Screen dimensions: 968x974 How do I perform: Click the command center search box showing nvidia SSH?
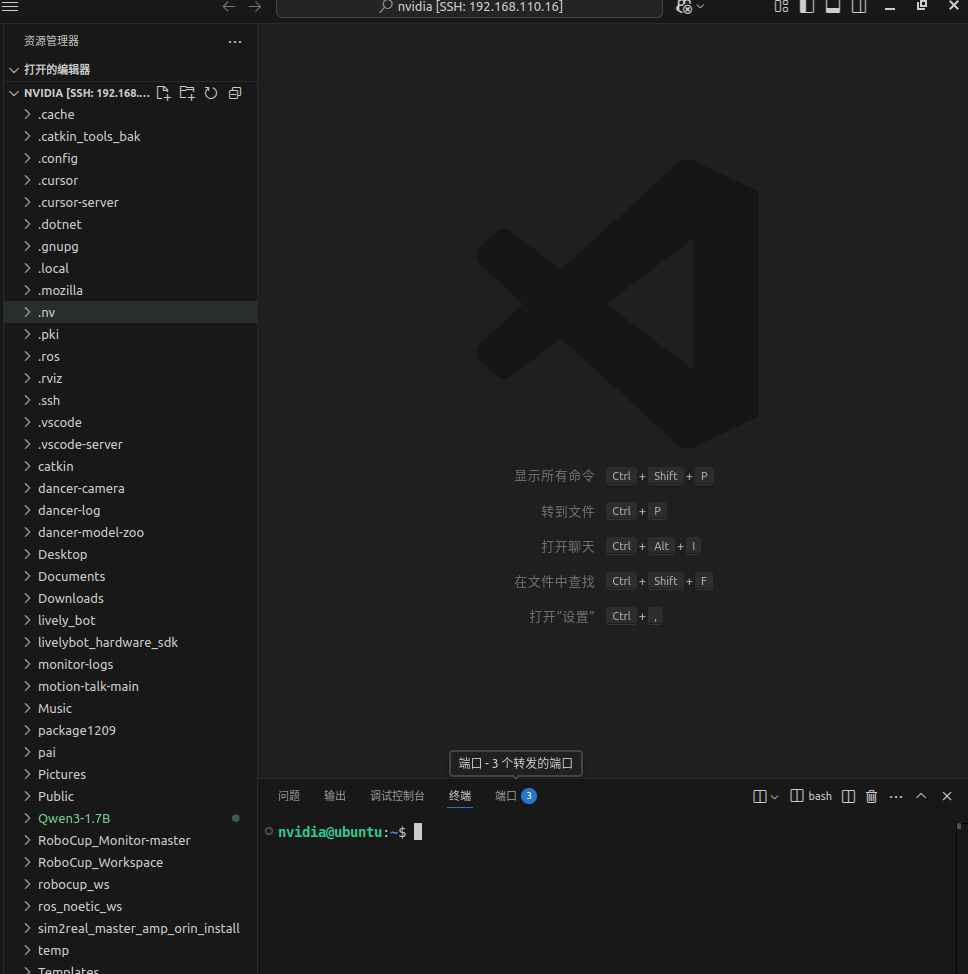coord(469,7)
